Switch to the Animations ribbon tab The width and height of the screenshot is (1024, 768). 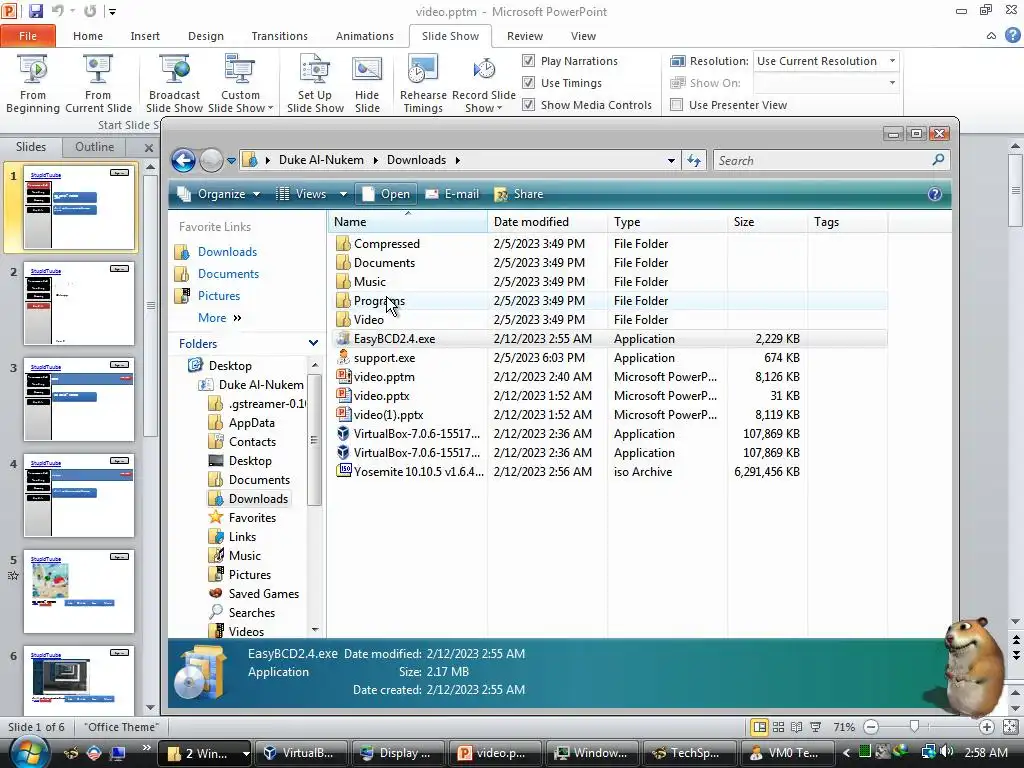tap(364, 36)
